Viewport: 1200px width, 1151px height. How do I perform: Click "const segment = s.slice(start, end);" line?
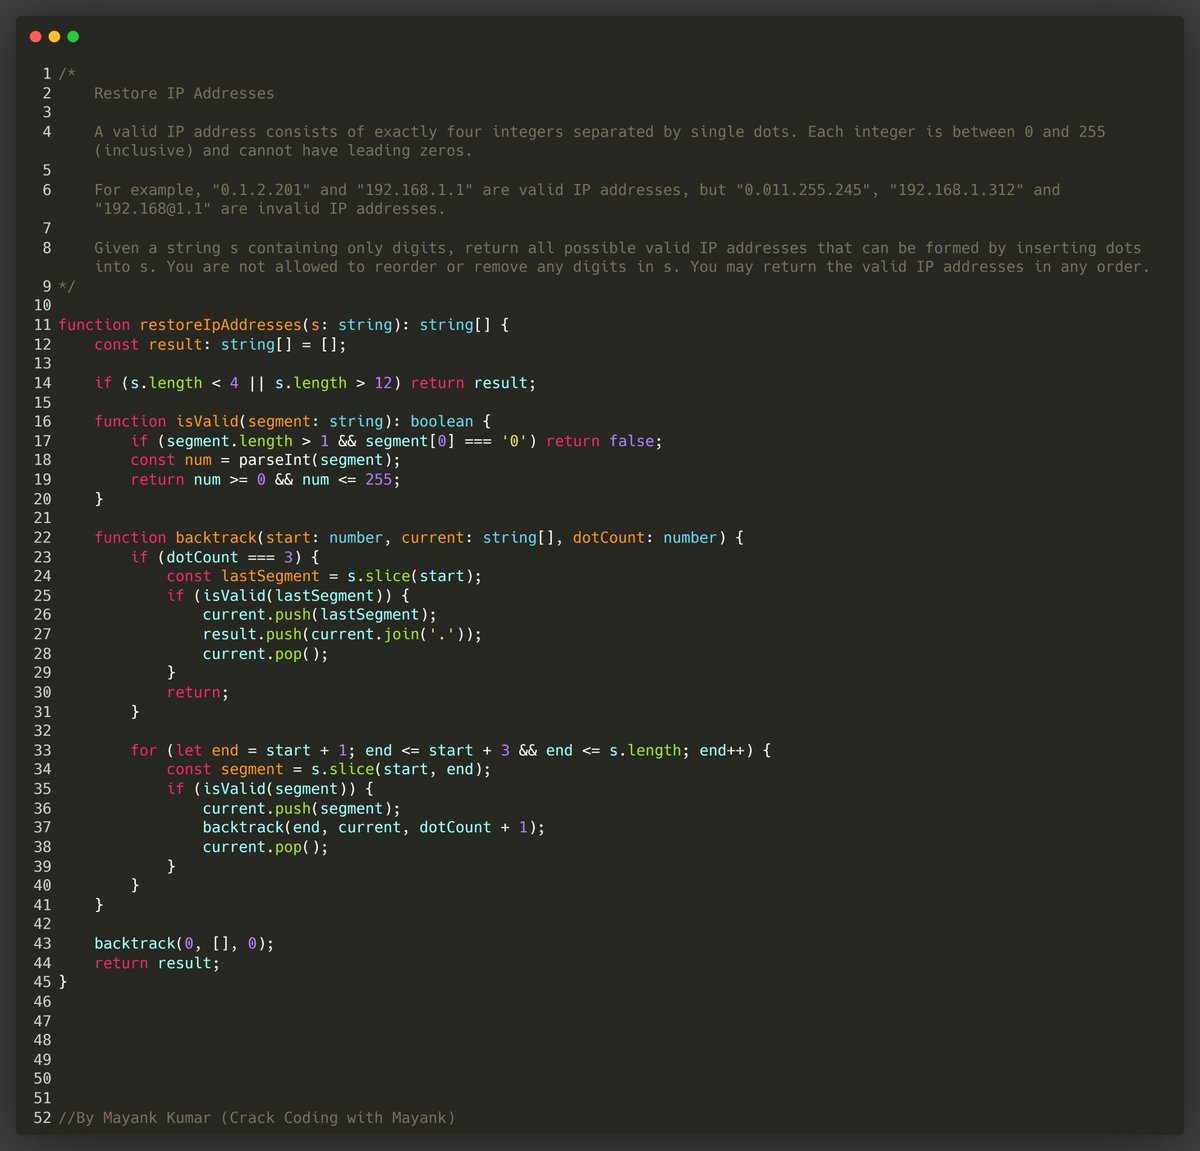329,770
